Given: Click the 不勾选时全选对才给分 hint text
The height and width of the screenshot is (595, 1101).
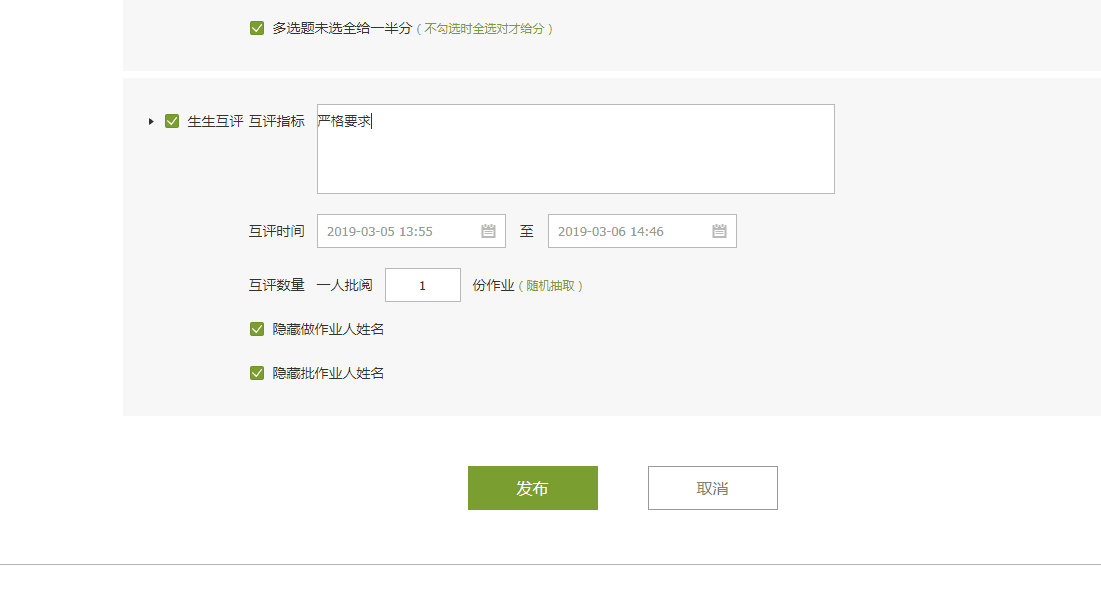Looking at the screenshot, I should 485,29.
